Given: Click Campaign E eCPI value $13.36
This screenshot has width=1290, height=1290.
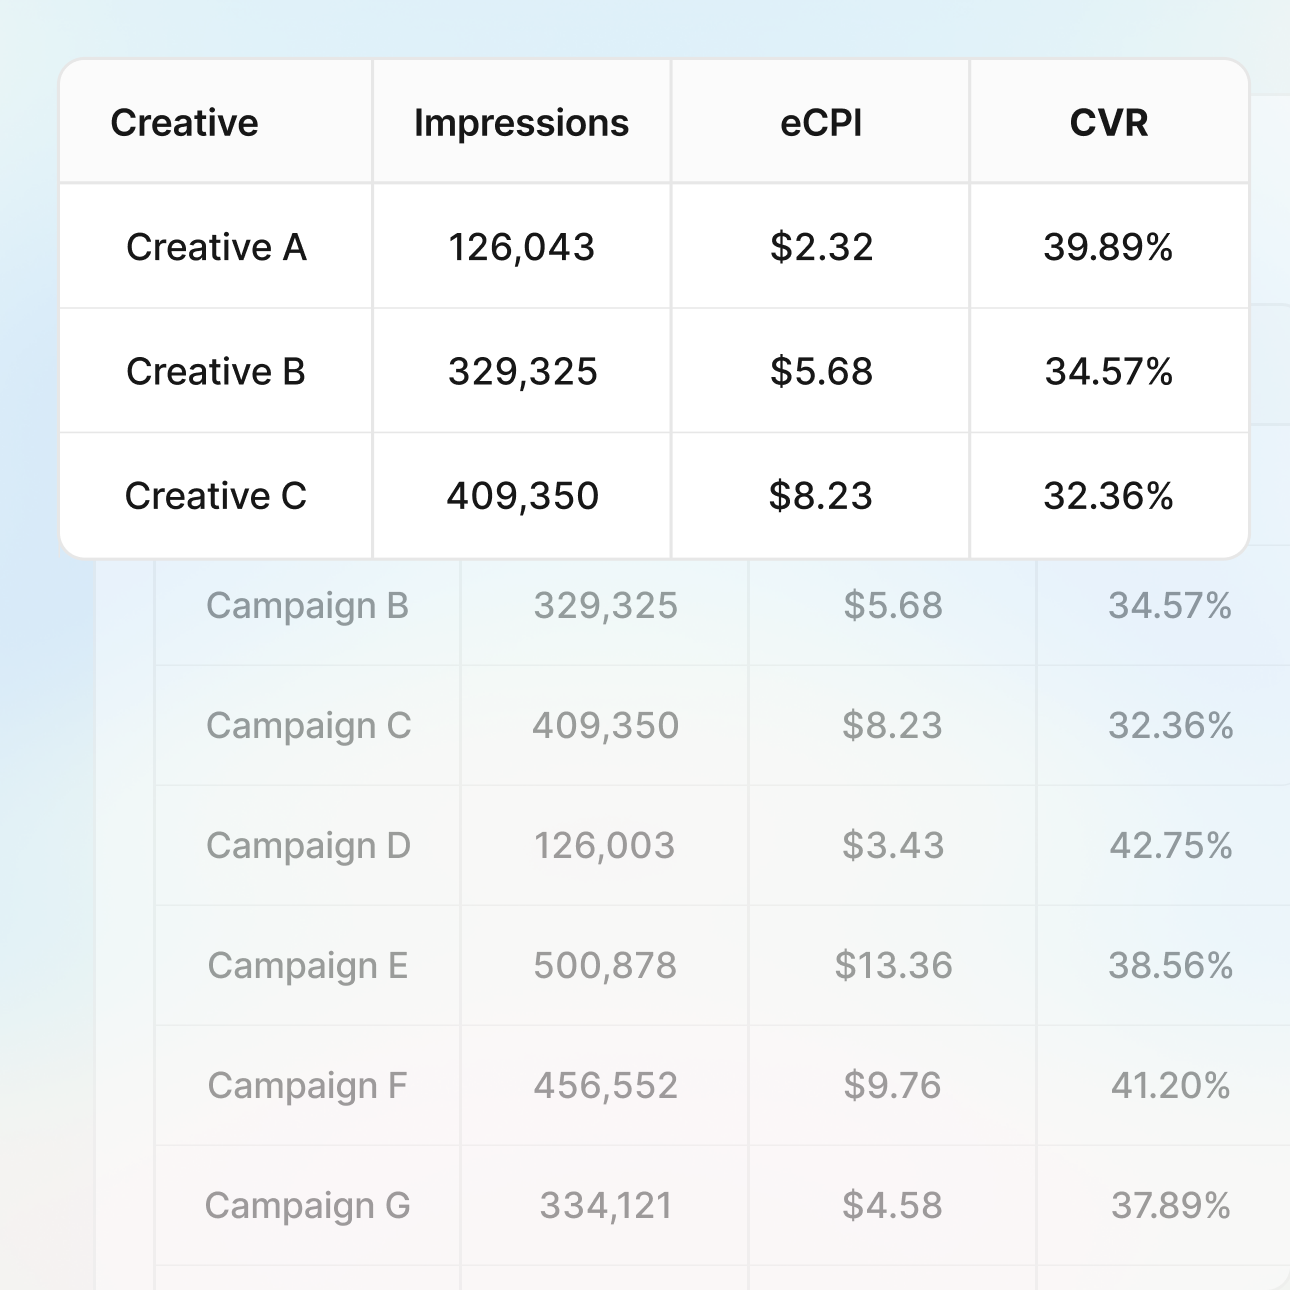Looking at the screenshot, I should click(893, 966).
